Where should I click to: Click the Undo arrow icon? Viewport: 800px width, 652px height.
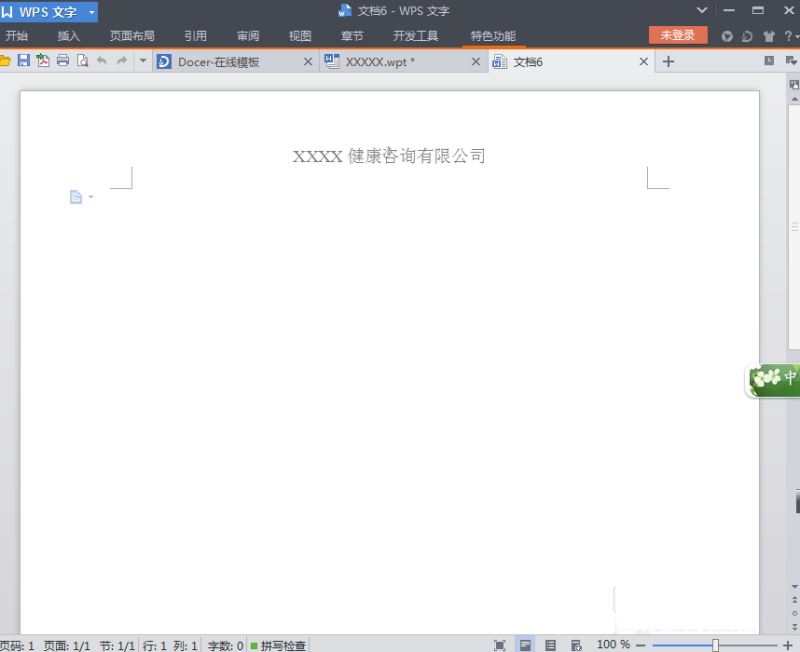click(102, 61)
